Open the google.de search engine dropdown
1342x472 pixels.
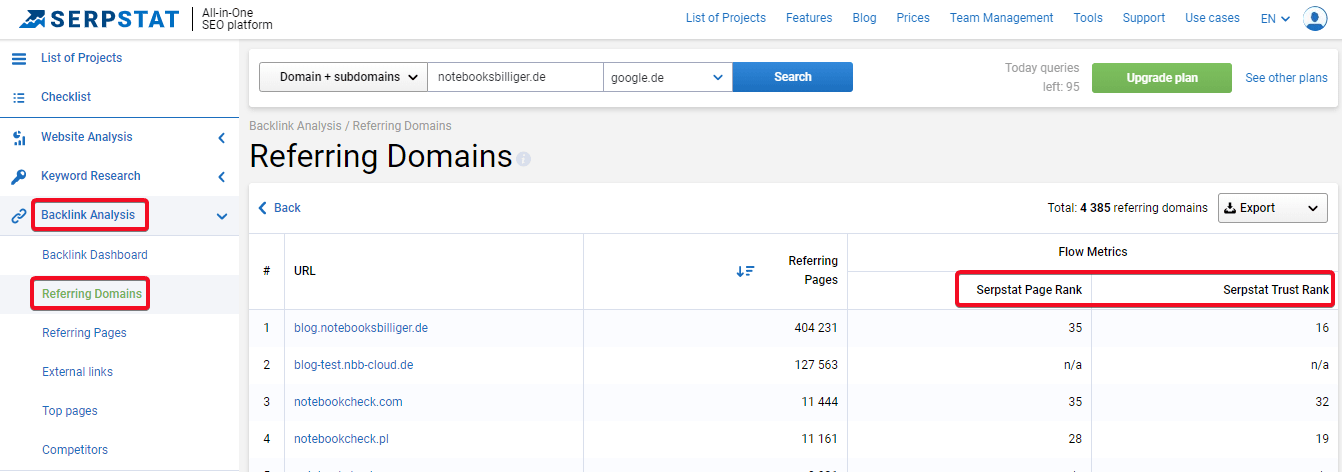click(x=668, y=77)
